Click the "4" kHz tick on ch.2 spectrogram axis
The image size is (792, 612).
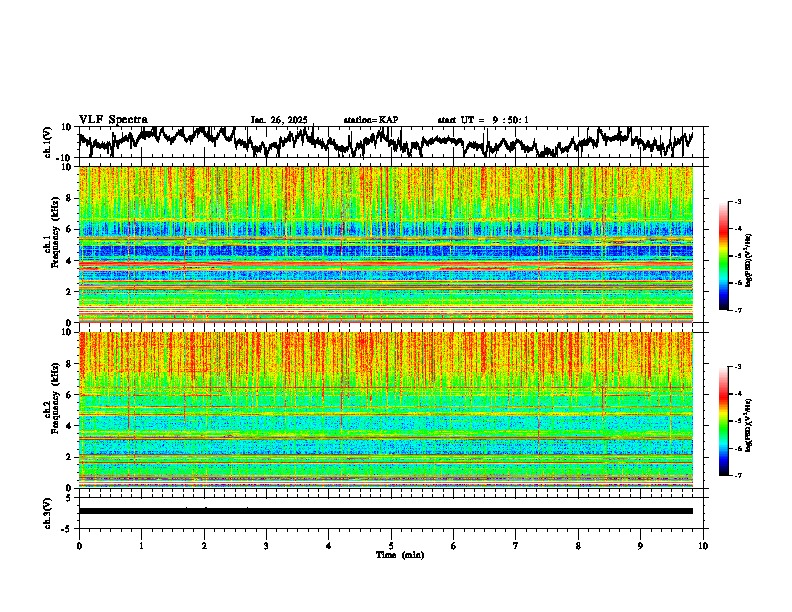[70, 426]
